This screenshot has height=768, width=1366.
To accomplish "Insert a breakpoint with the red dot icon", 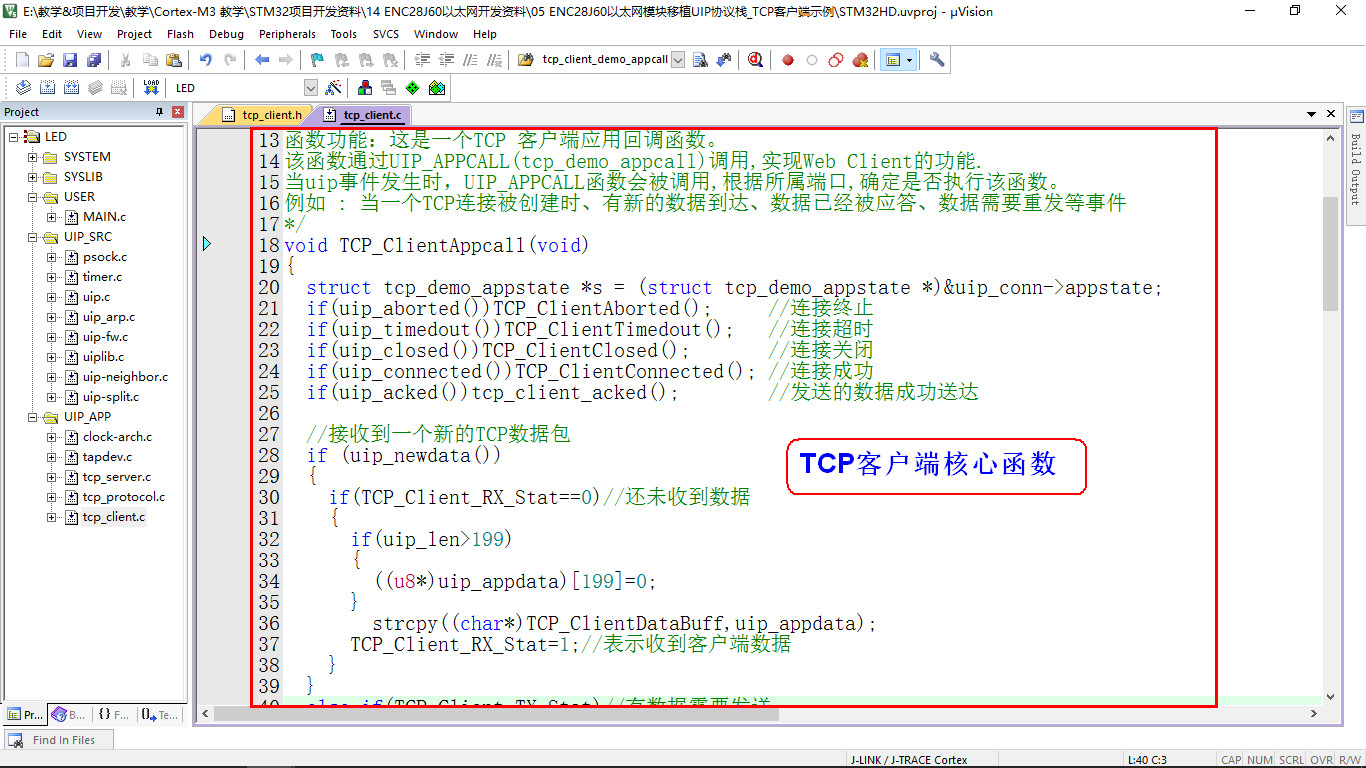I will point(788,60).
